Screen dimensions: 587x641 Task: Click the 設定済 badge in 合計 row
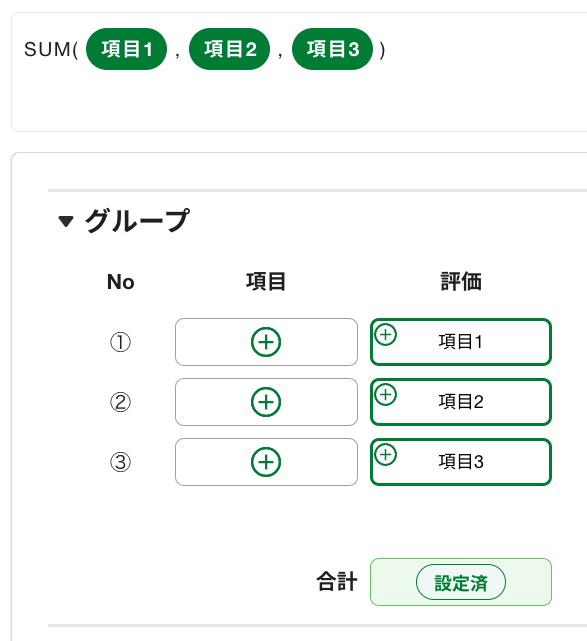point(461,582)
